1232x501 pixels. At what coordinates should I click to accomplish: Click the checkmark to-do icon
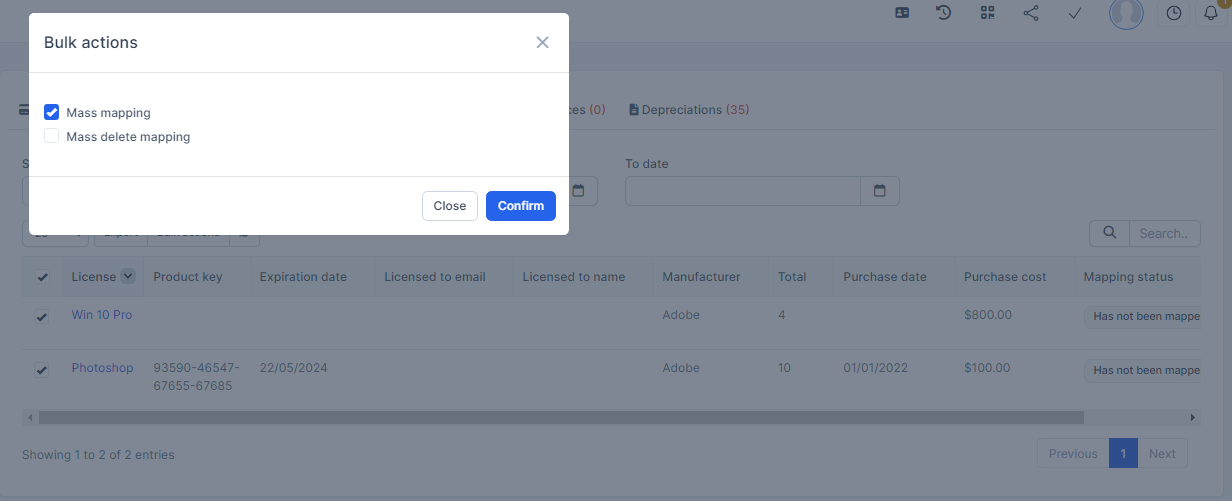click(x=1075, y=13)
